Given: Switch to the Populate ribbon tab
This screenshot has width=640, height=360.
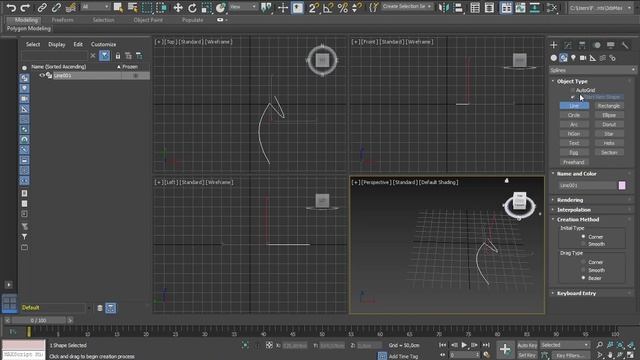Looking at the screenshot, I should pyautogui.click(x=193, y=20).
